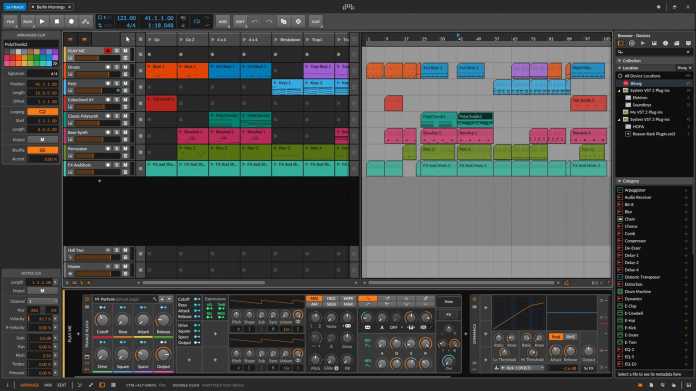The width and height of the screenshot is (696, 391).
Task: Click the clip launcher horizontal scrollbar
Action: point(204,283)
